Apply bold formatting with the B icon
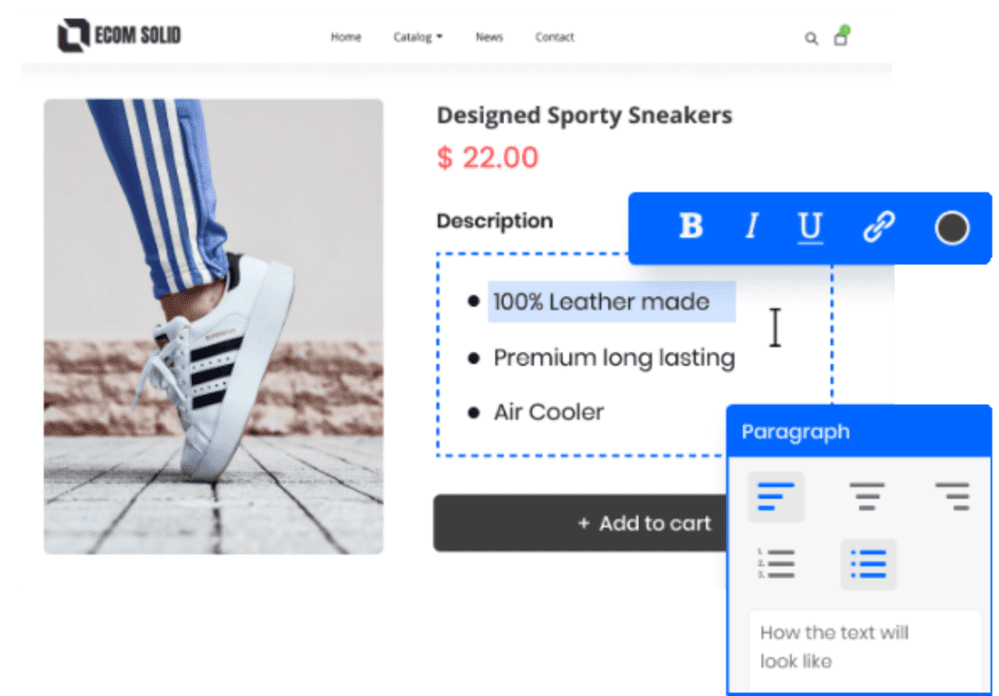Viewport: 999px width, 696px height. [x=691, y=226]
